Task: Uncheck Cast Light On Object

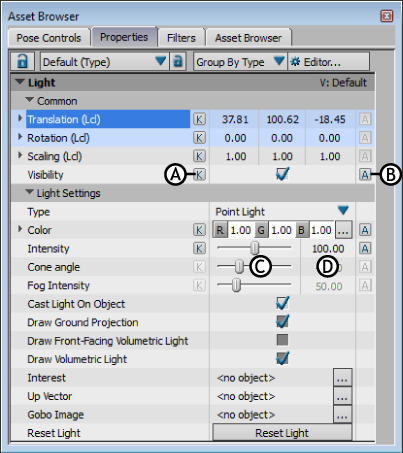Action: (x=282, y=303)
